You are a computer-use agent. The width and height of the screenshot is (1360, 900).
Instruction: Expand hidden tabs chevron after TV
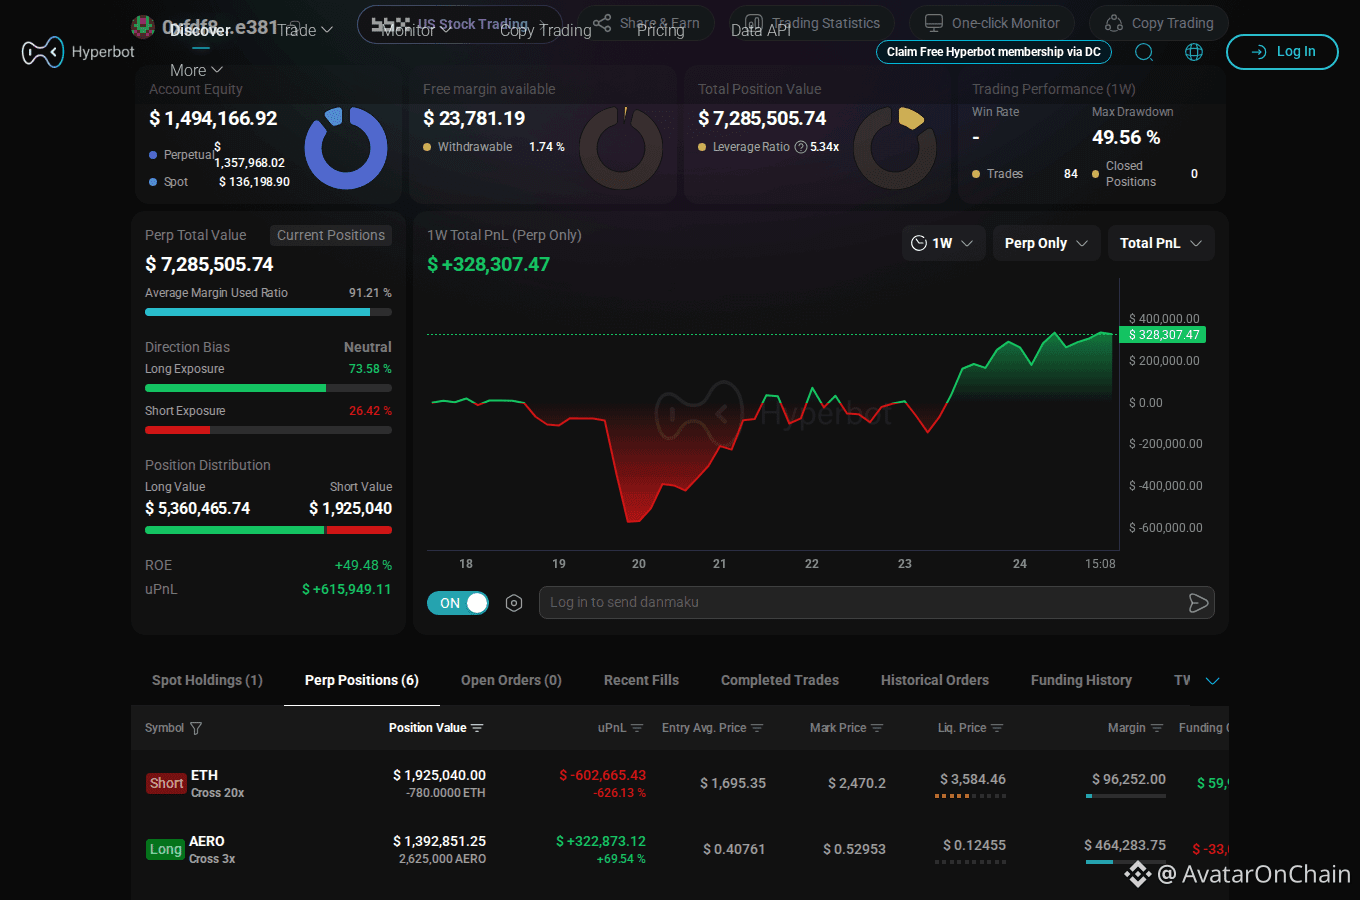[x=1213, y=681]
